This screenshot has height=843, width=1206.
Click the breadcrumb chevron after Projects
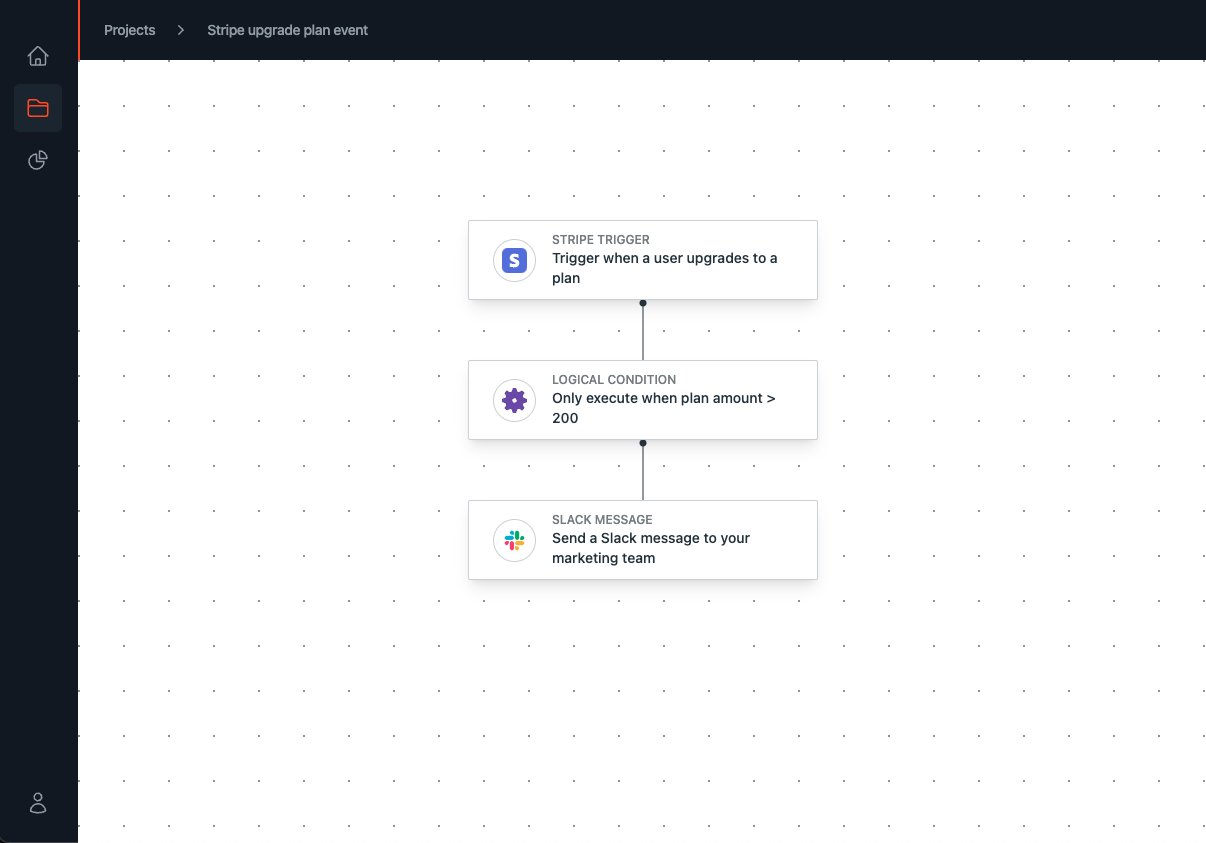point(180,30)
